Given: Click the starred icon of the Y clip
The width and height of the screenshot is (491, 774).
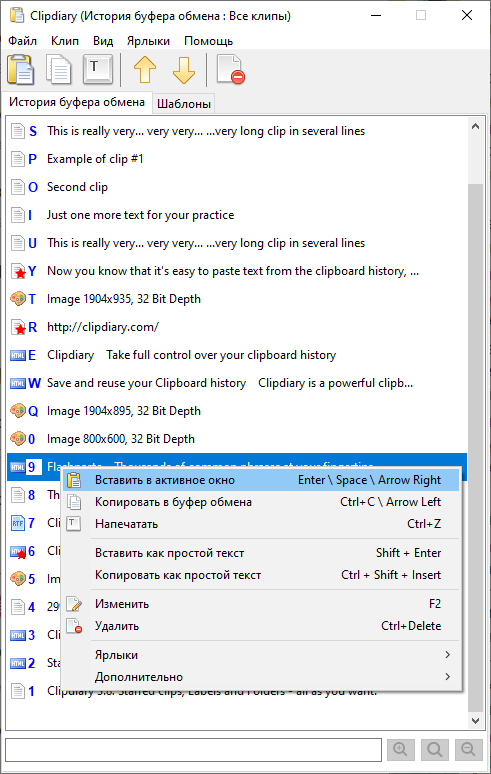Looking at the screenshot, I should click(18, 271).
